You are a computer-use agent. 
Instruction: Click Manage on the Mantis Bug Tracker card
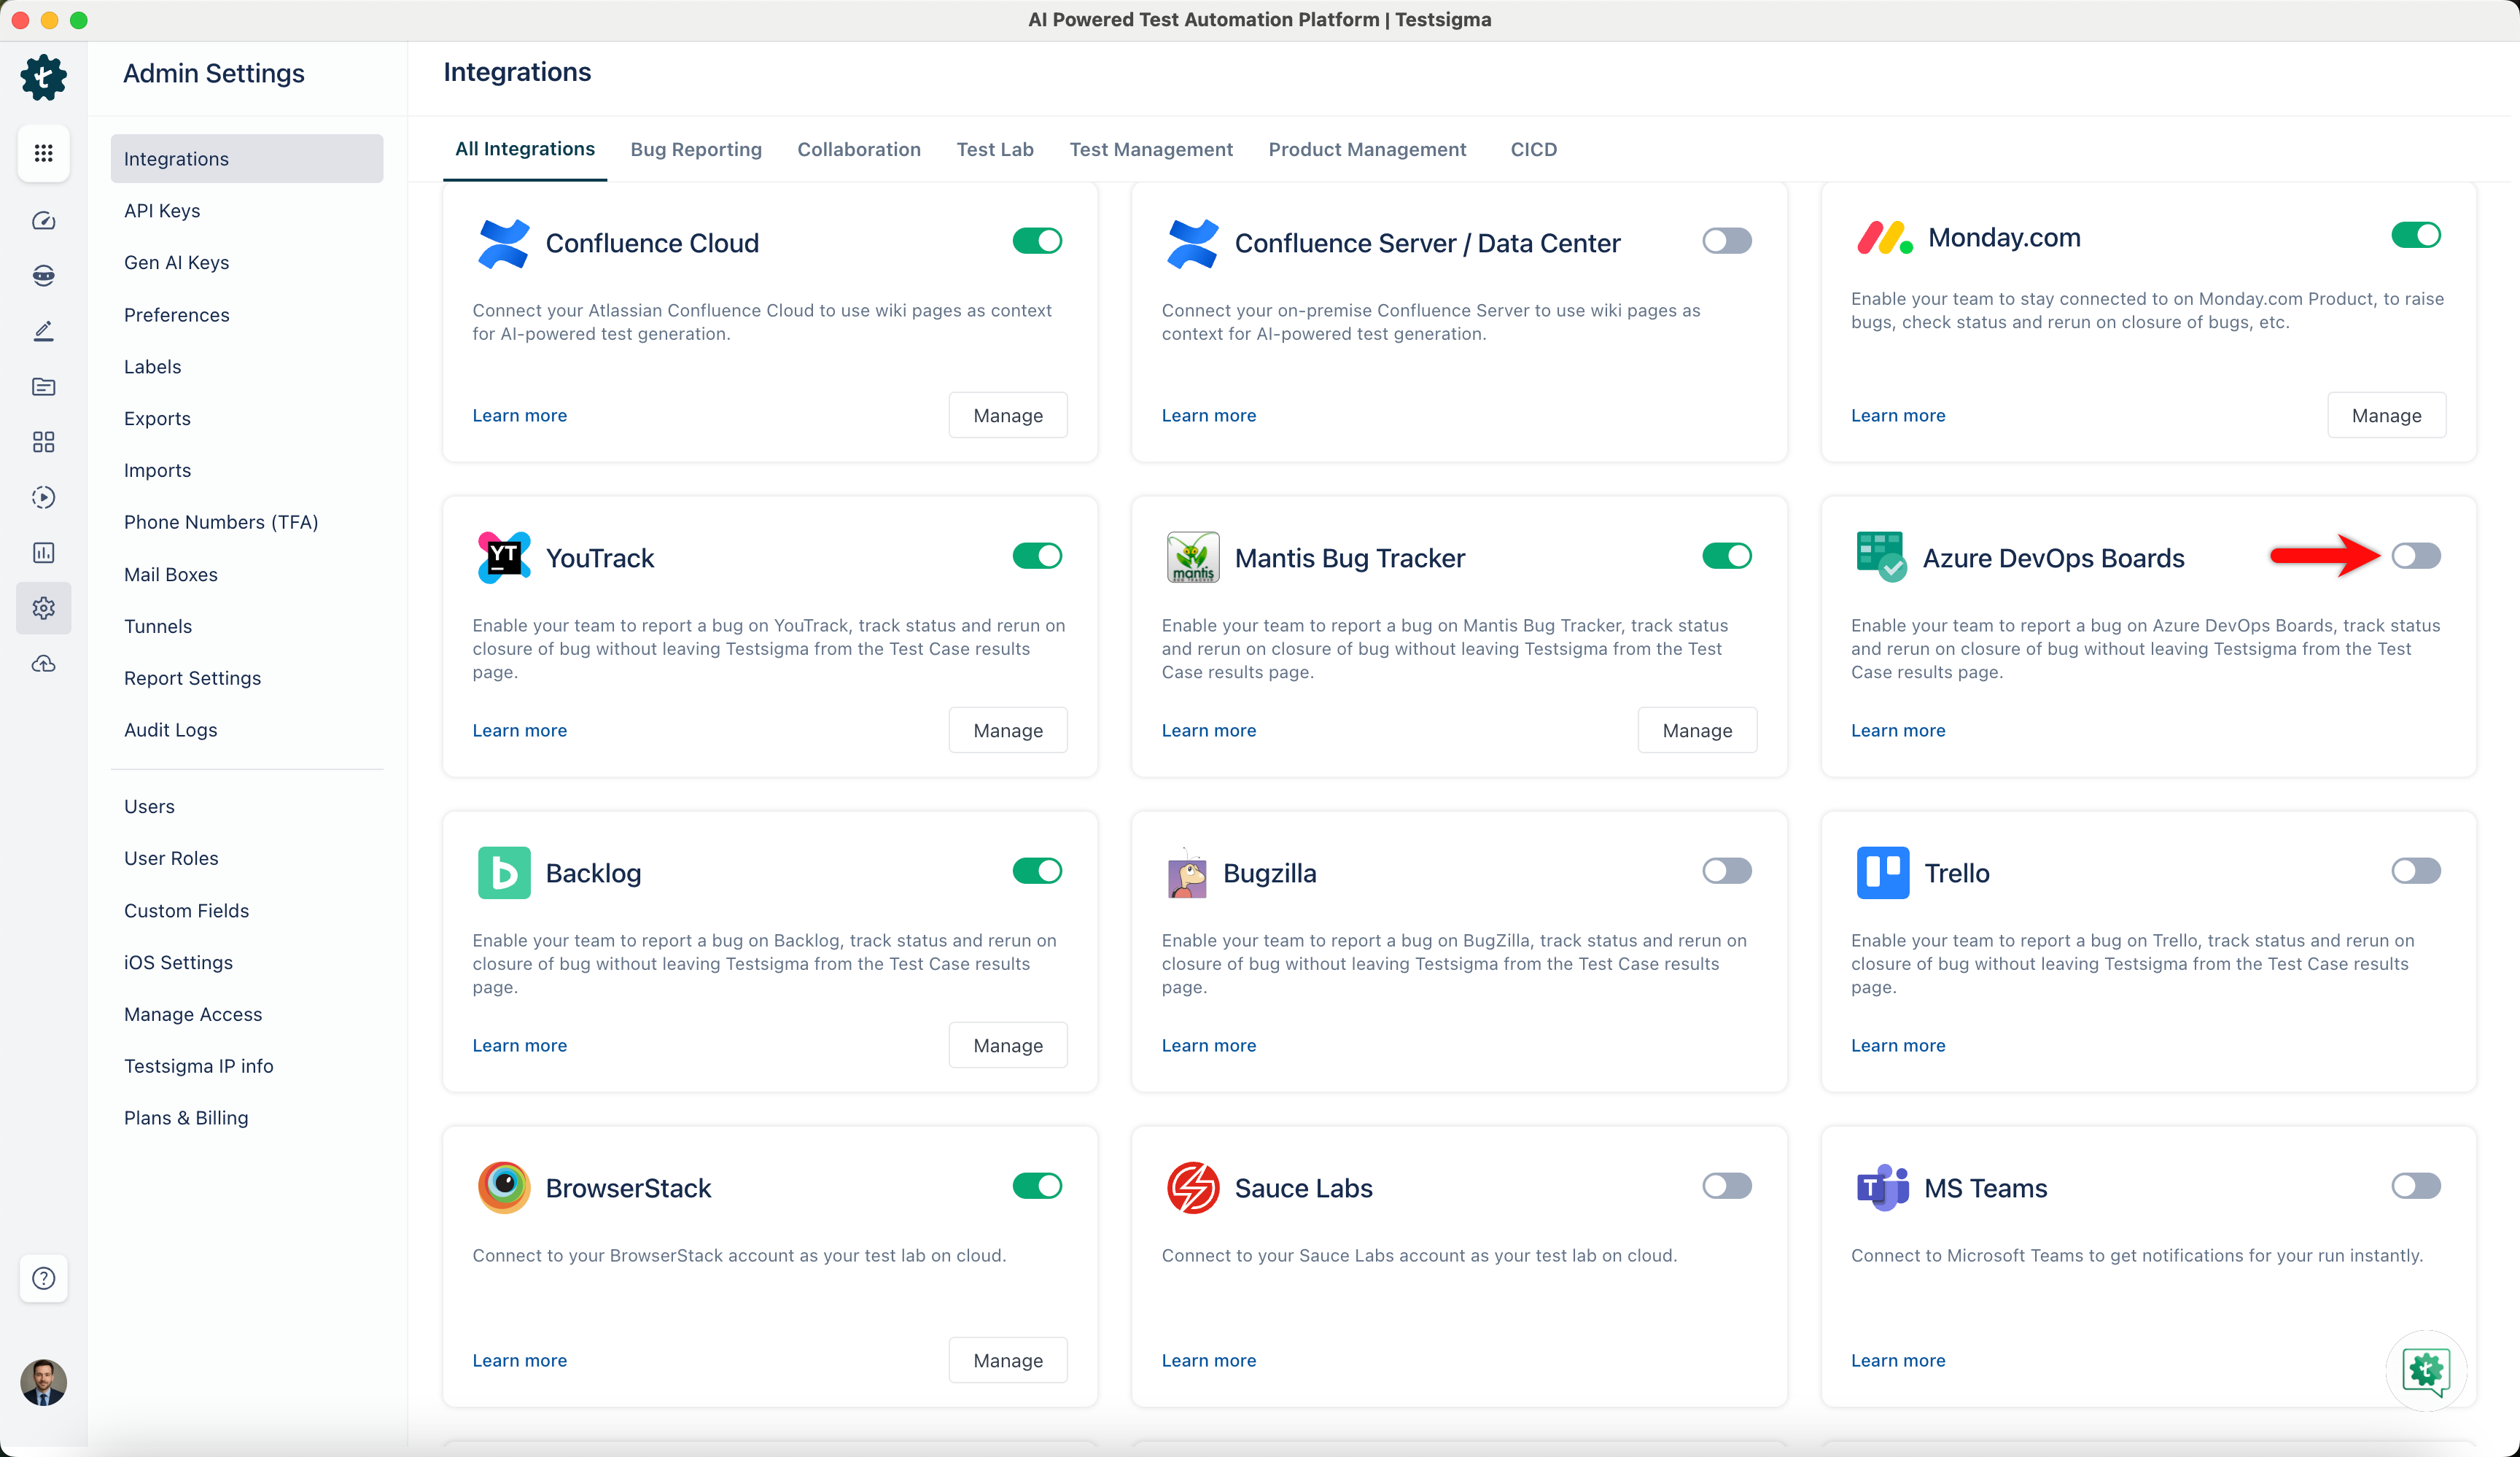click(x=1697, y=730)
